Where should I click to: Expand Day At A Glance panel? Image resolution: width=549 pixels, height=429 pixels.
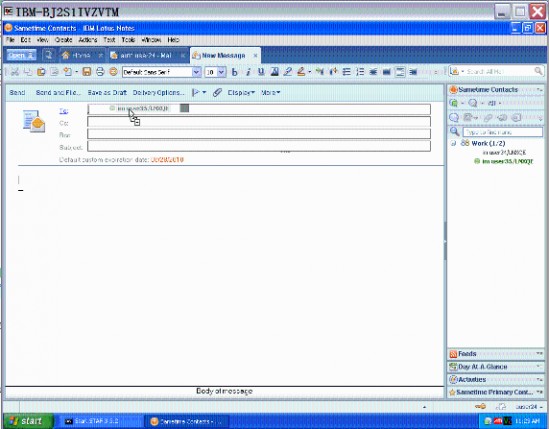click(x=496, y=367)
